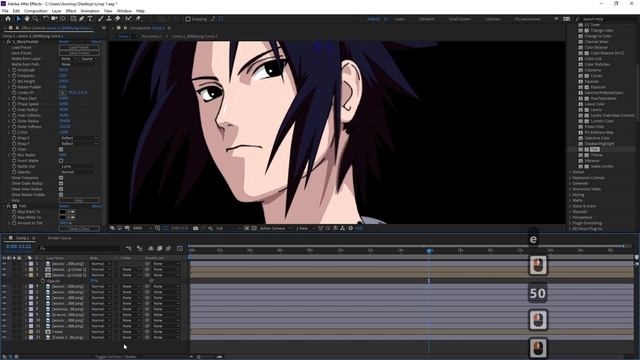Click Toggle Switches / Modes button
This screenshot has height=360, width=640.
click(116, 357)
